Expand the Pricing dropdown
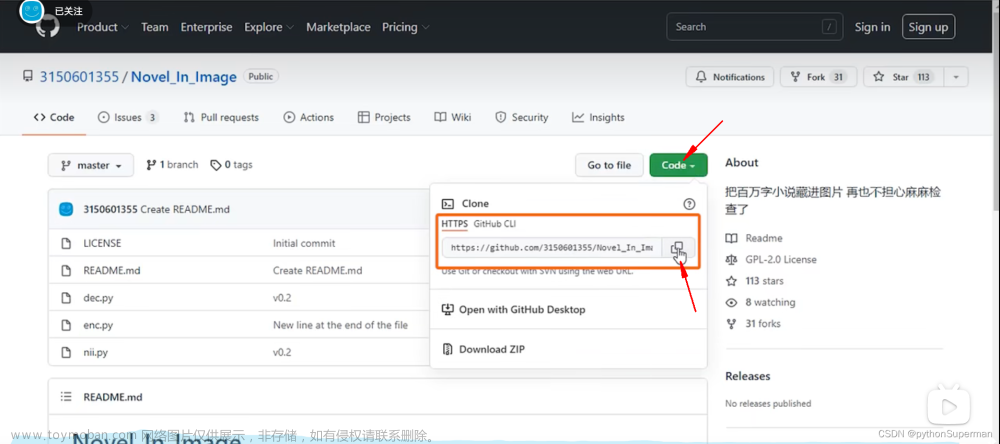This screenshot has height=444, width=1000. (406, 27)
